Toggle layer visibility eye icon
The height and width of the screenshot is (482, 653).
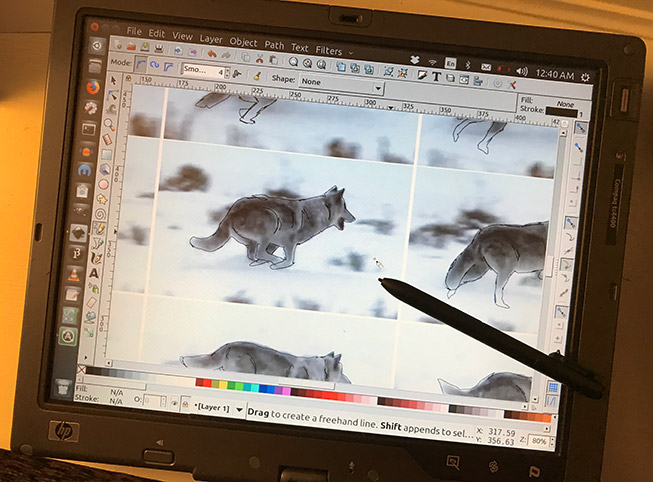pyautogui.click(x=174, y=403)
